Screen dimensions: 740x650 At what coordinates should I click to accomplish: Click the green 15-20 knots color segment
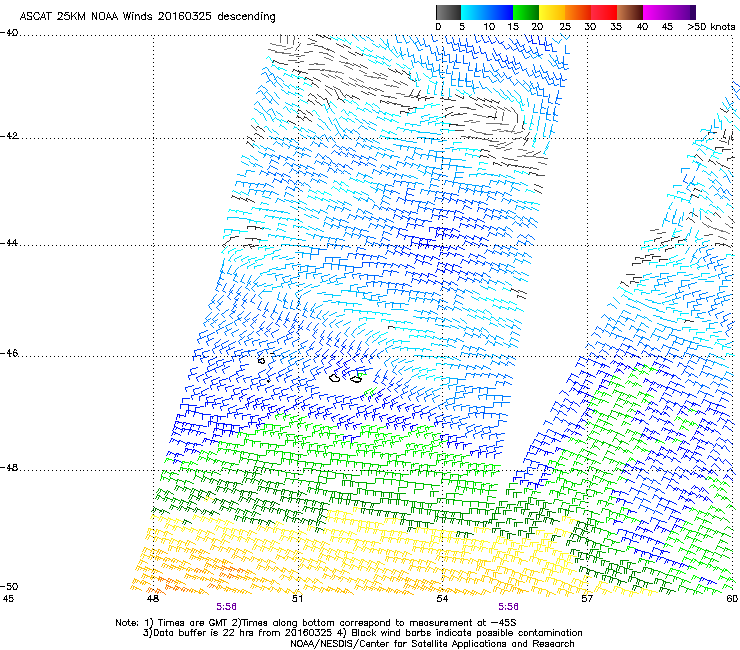pyautogui.click(x=526, y=12)
